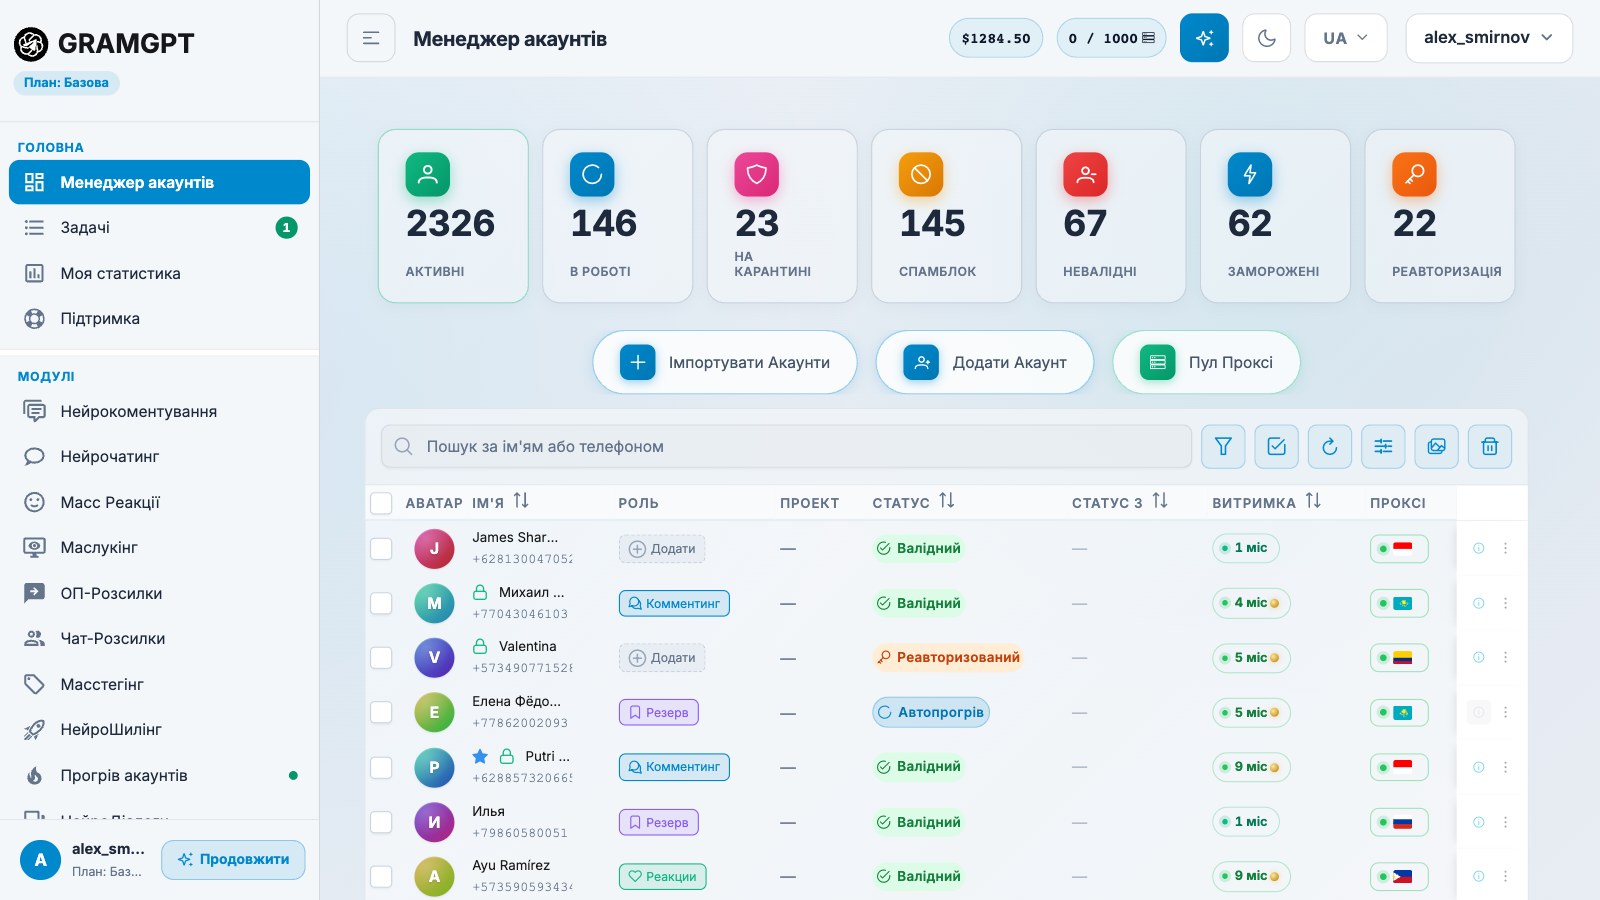The height and width of the screenshot is (900, 1600).
Task: Toggle the header select-all checkbox
Action: tap(381, 503)
